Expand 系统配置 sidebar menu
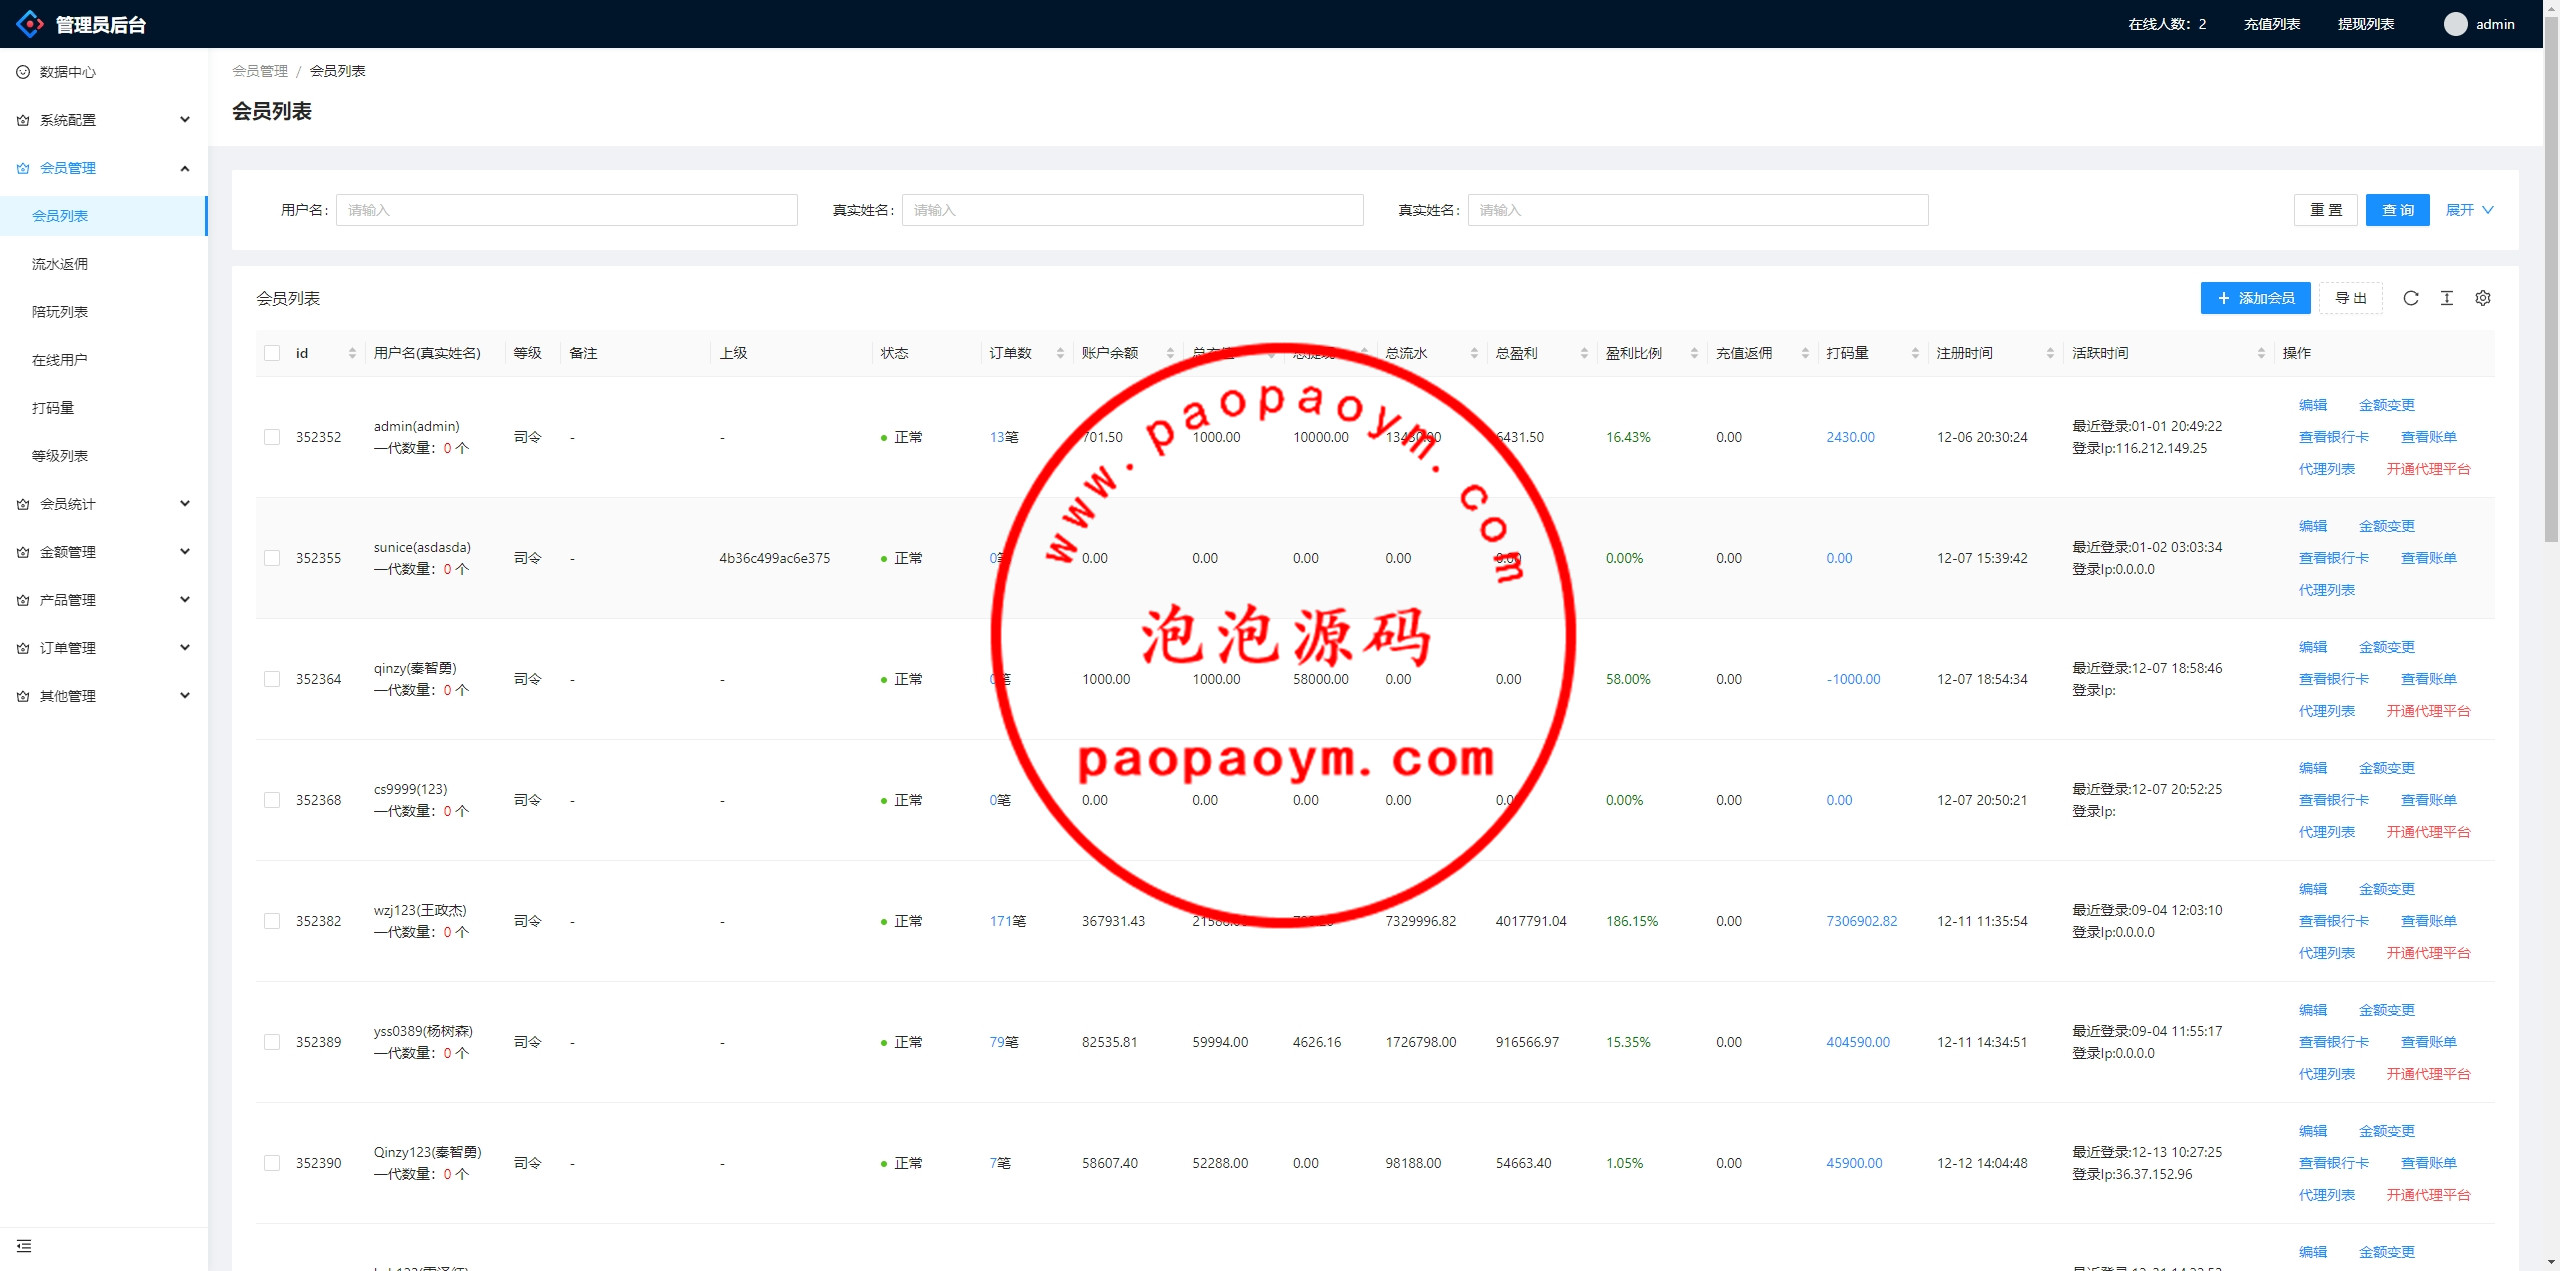Viewport: 2560px width, 1271px height. coord(104,120)
